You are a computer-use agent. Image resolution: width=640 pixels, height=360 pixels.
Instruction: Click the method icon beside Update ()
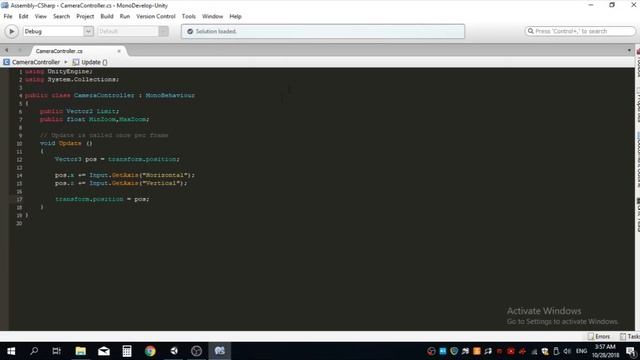76,62
